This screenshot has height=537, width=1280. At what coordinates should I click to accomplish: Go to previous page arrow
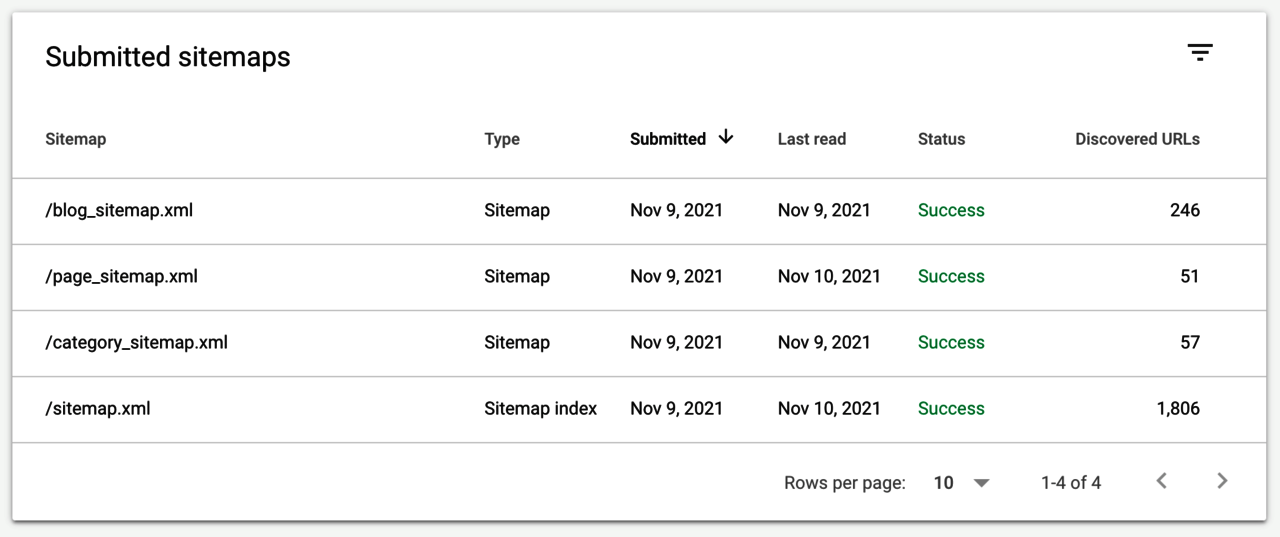1161,481
